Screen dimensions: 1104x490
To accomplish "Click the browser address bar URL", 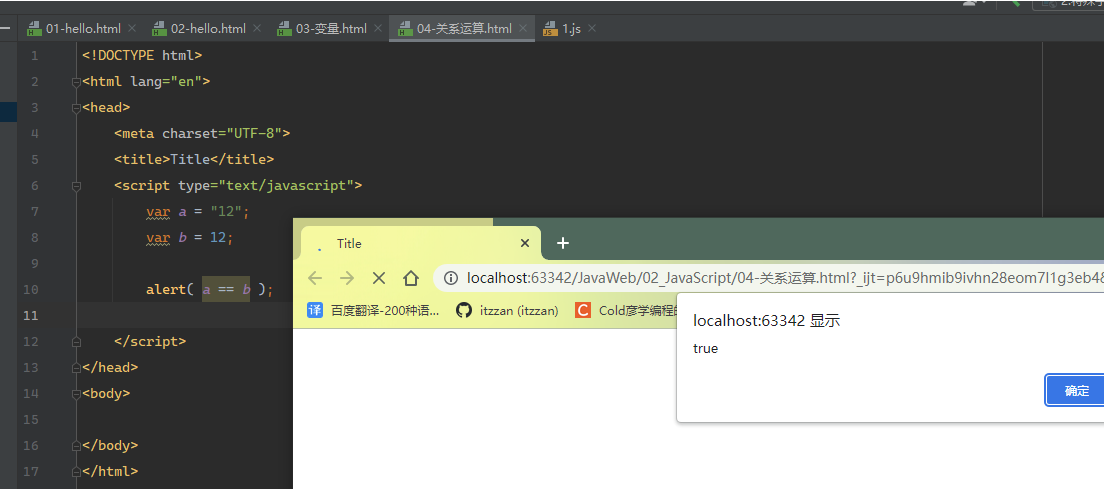I will [785, 278].
